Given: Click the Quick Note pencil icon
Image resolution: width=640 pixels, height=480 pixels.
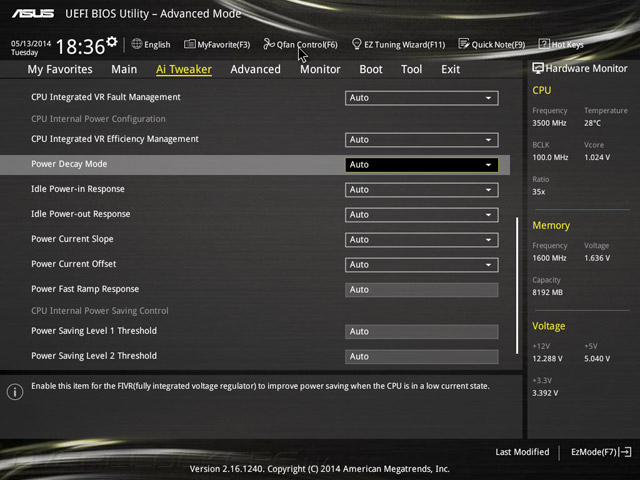Looking at the screenshot, I should [x=464, y=44].
